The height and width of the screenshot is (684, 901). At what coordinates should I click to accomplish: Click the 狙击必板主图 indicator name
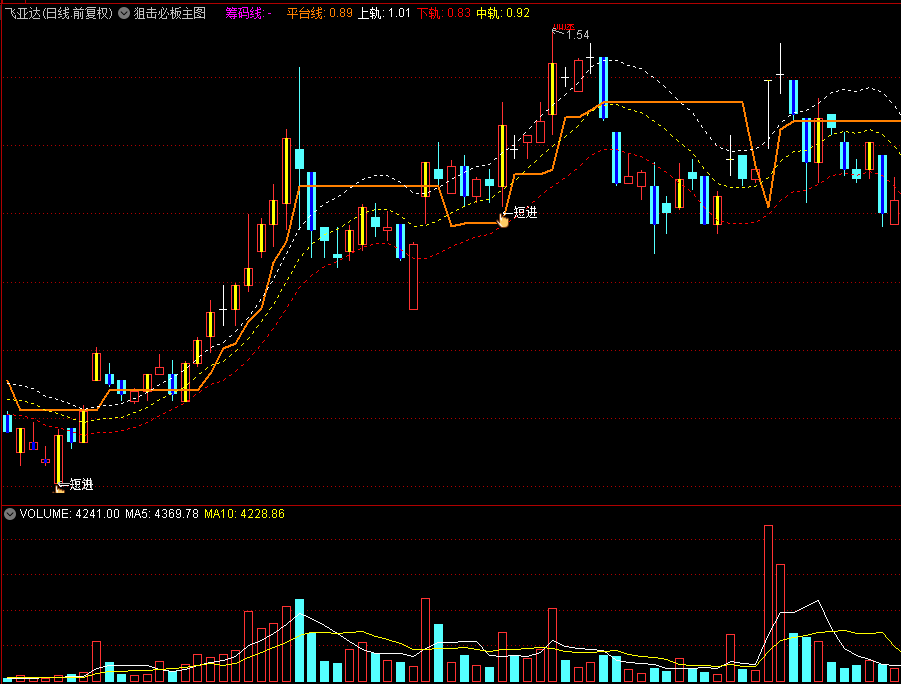click(x=170, y=13)
